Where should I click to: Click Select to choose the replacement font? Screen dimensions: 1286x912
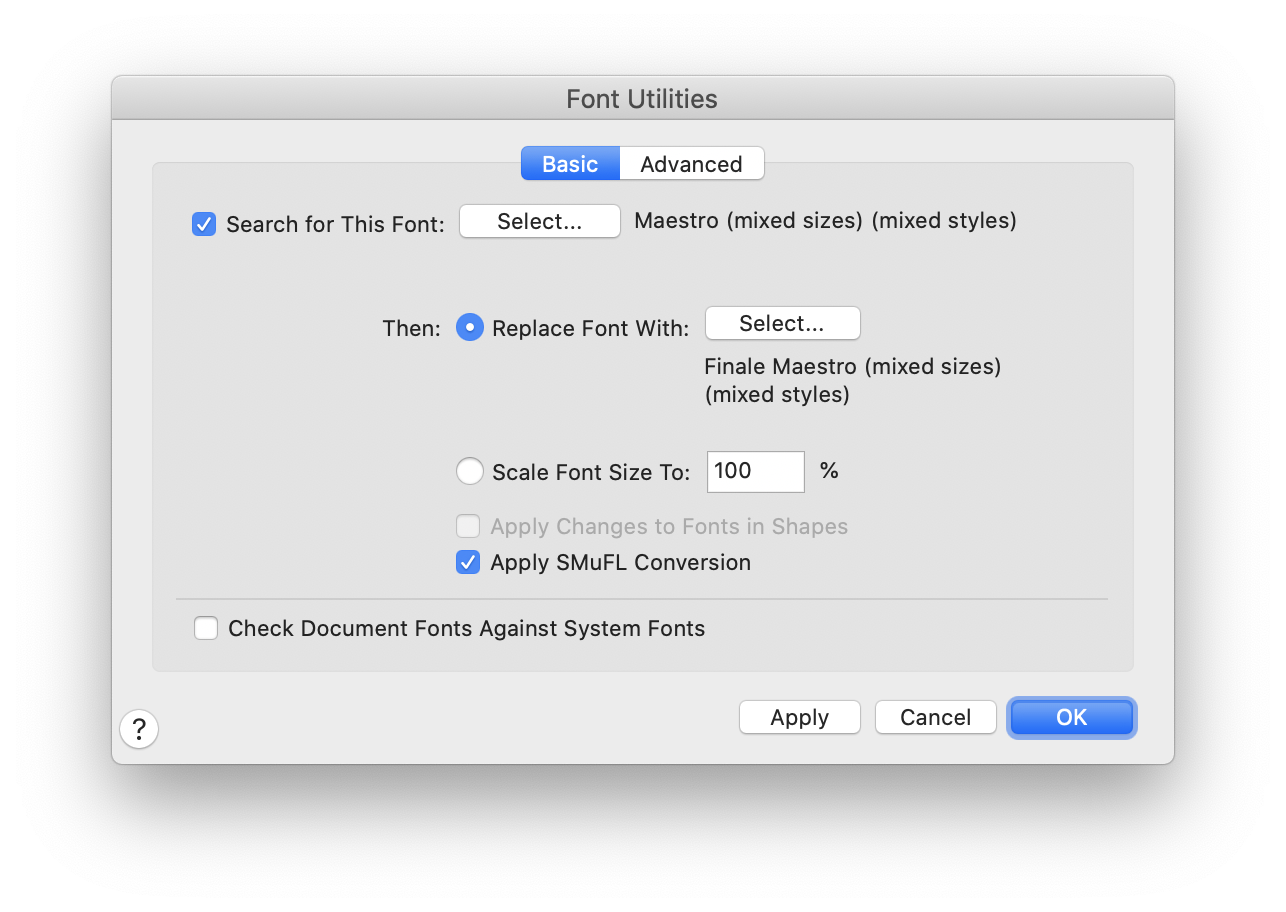click(782, 323)
